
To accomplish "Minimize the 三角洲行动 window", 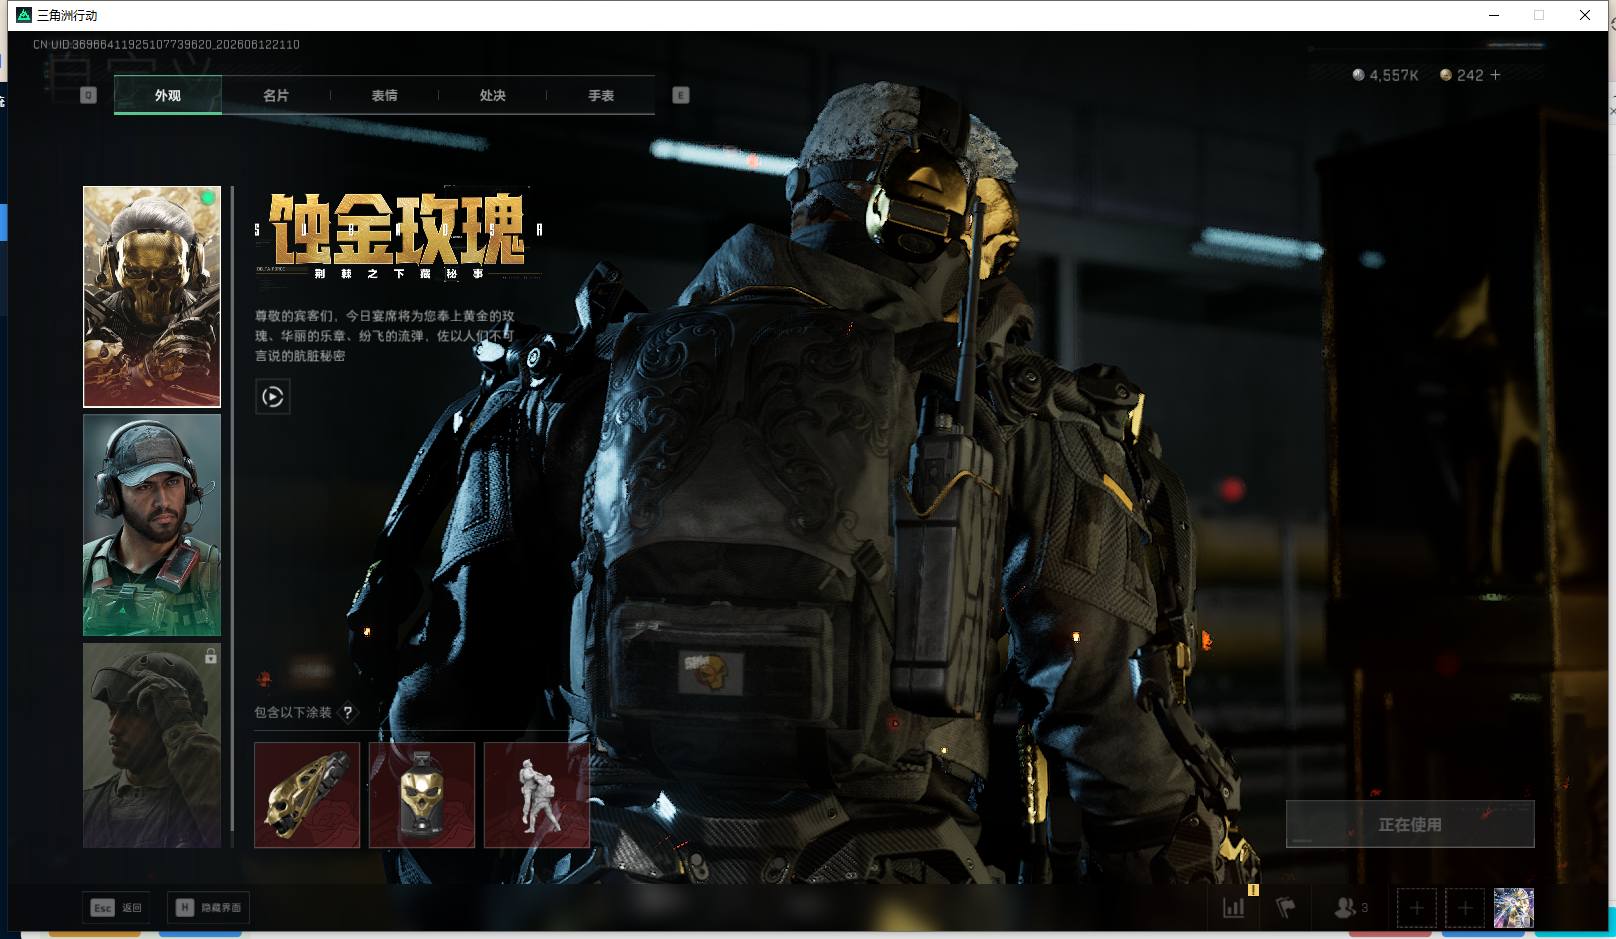I will pos(1494,15).
